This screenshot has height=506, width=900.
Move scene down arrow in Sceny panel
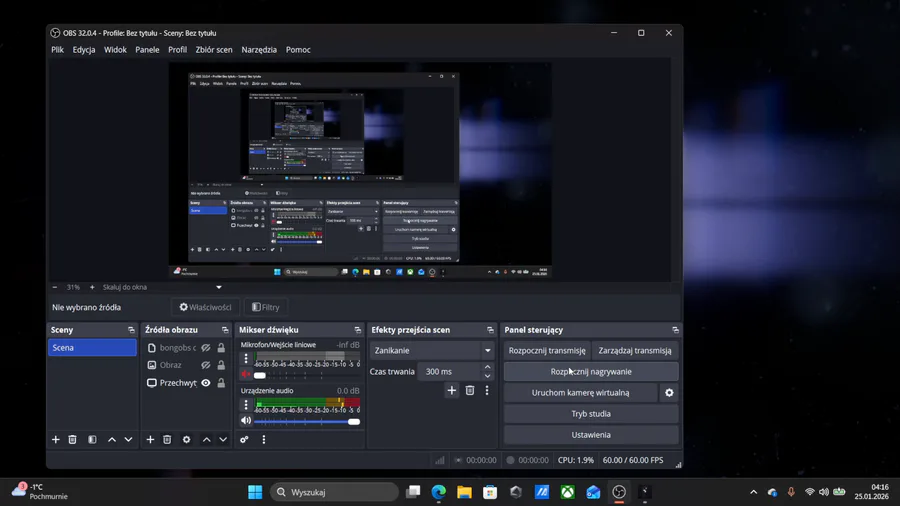pyautogui.click(x=129, y=439)
